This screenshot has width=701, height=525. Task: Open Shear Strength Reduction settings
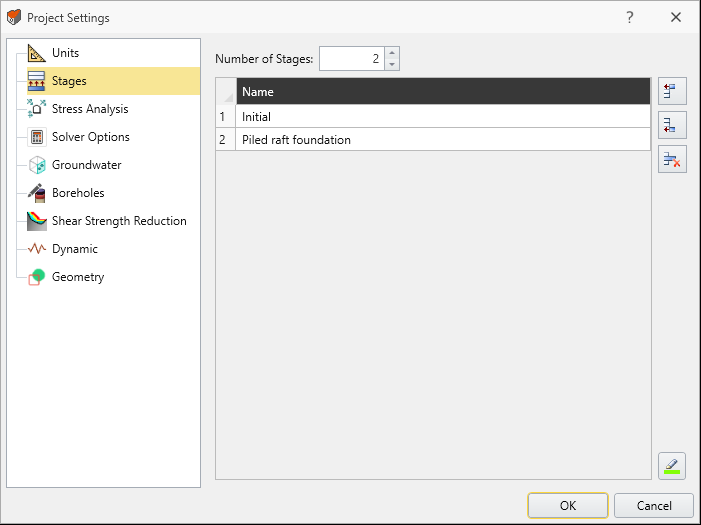point(119,221)
